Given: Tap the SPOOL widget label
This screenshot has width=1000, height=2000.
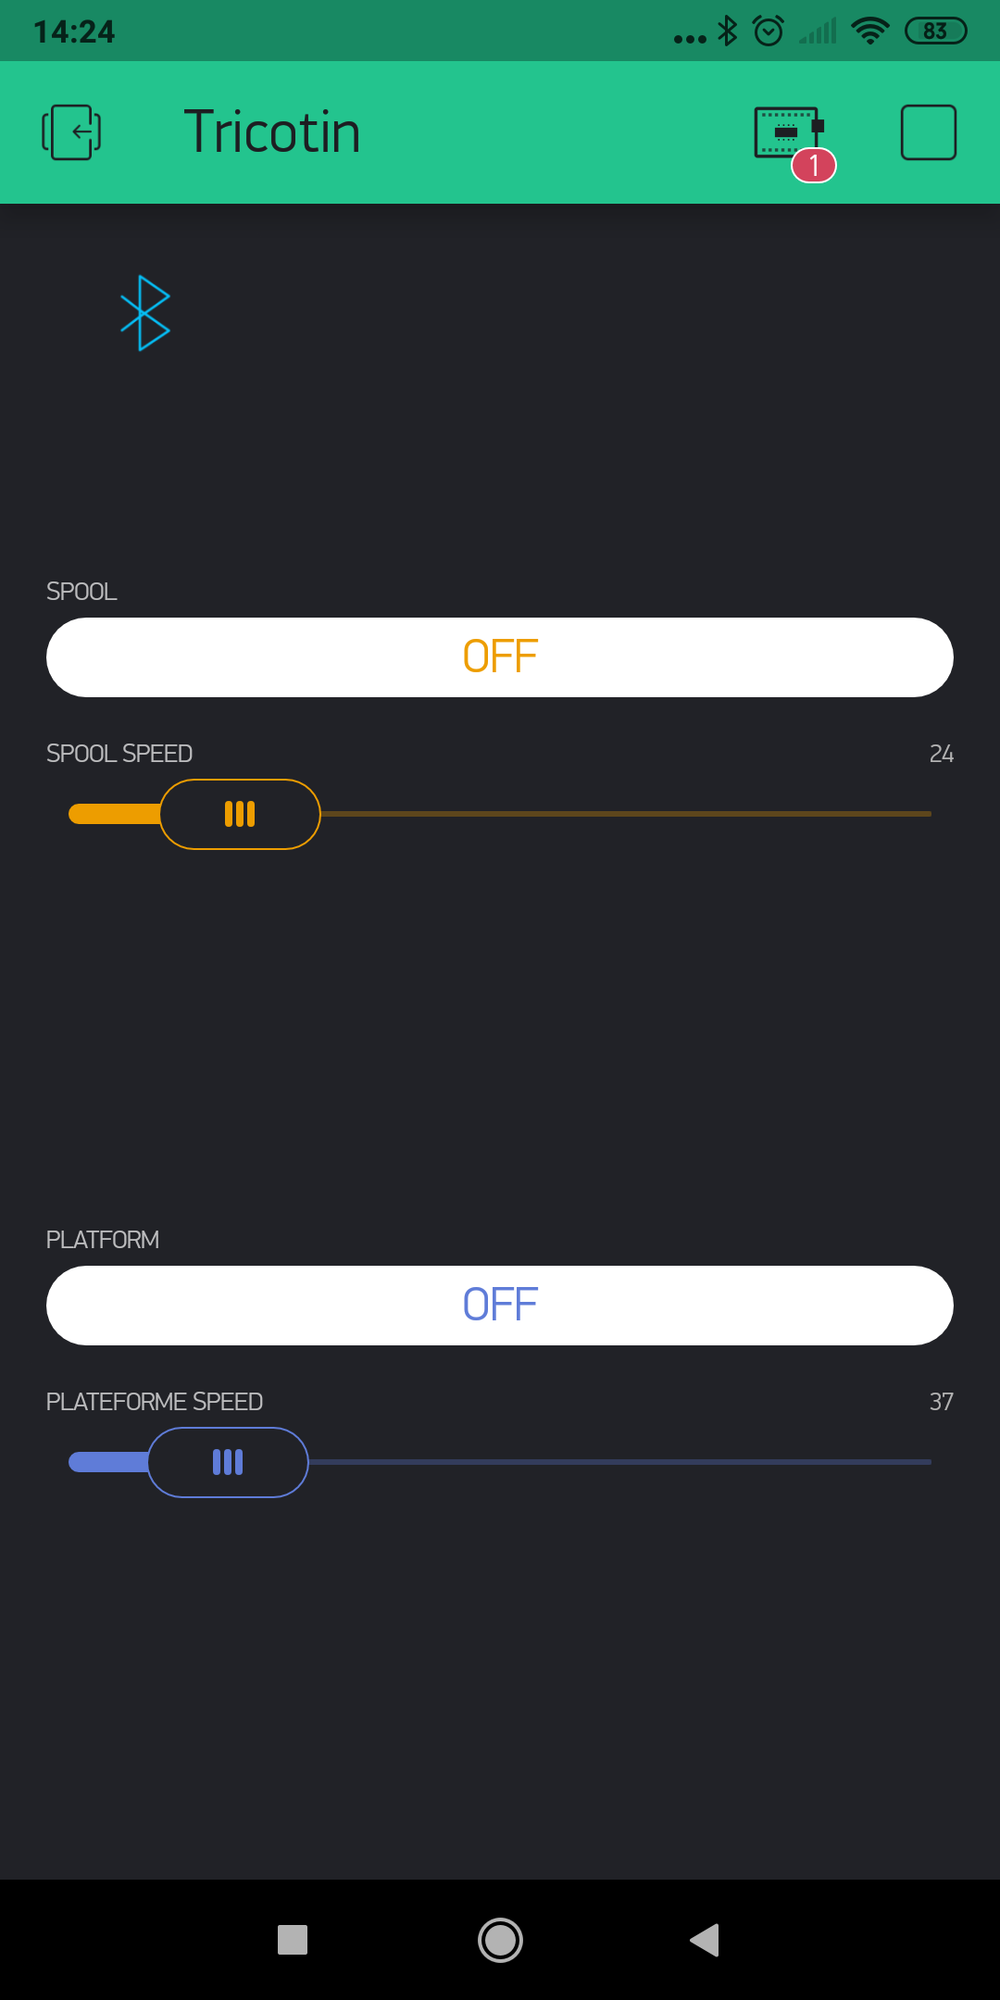Looking at the screenshot, I should pyautogui.click(x=82, y=592).
